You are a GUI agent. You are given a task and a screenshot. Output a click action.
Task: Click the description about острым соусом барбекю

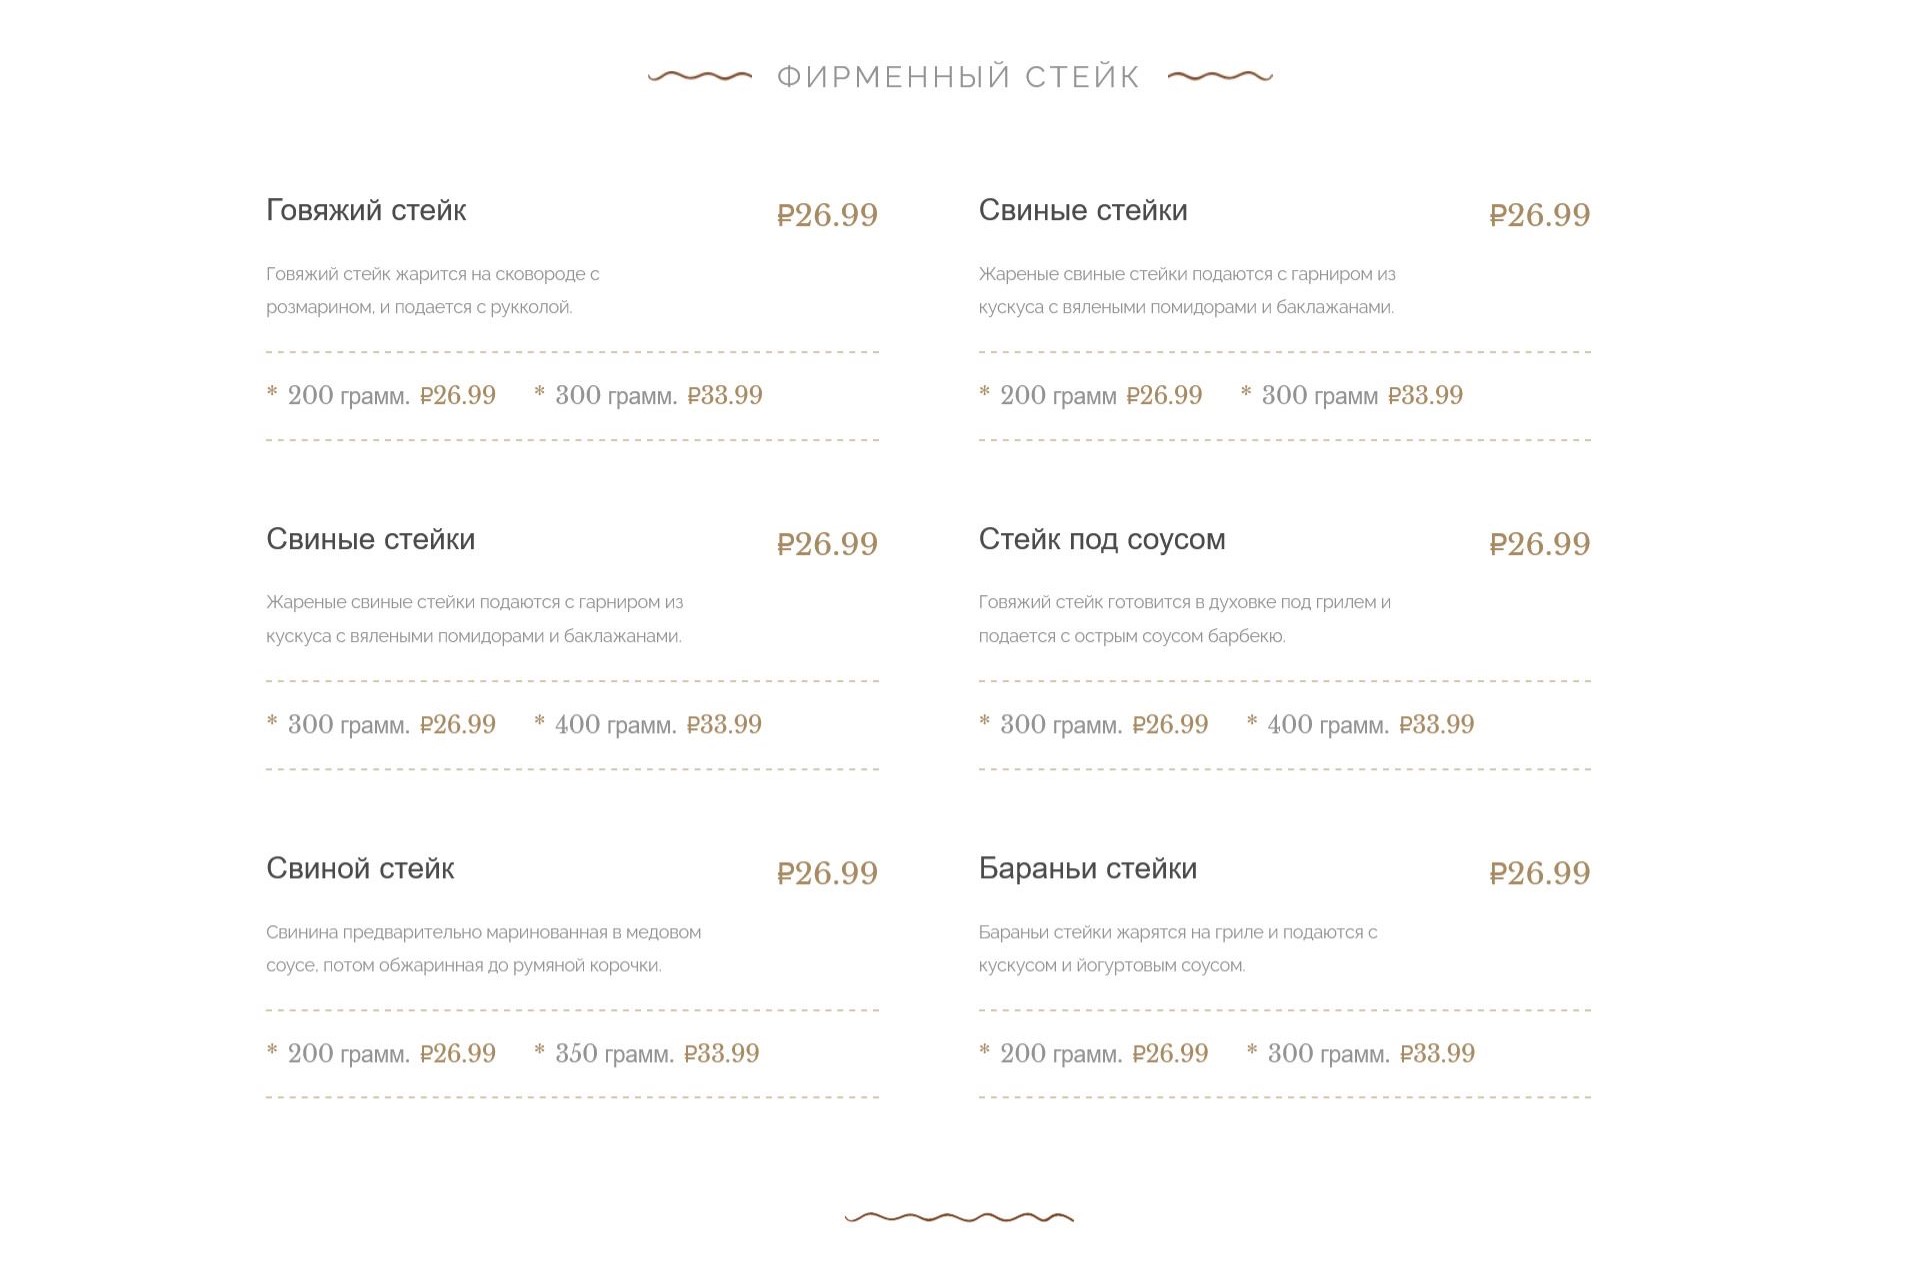point(1184,619)
